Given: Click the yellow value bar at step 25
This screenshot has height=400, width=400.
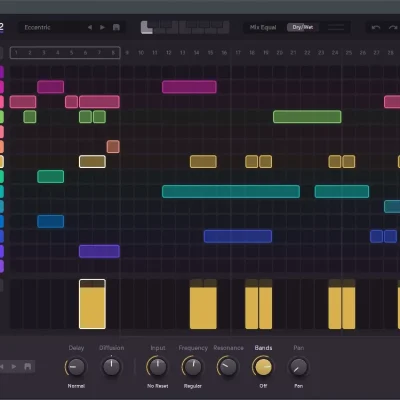Looking at the screenshot, I should tap(349, 304).
